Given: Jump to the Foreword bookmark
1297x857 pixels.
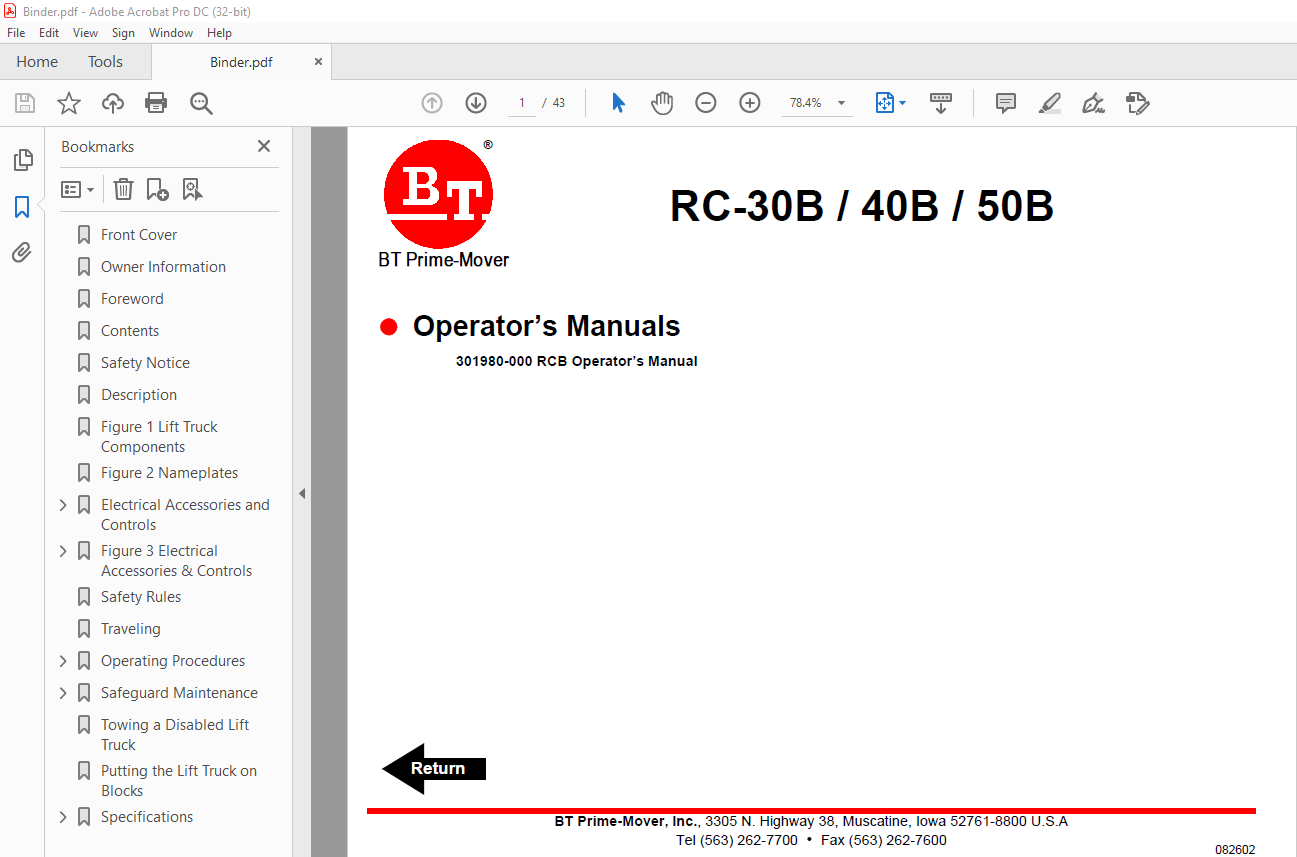Looking at the screenshot, I should pos(132,299).
